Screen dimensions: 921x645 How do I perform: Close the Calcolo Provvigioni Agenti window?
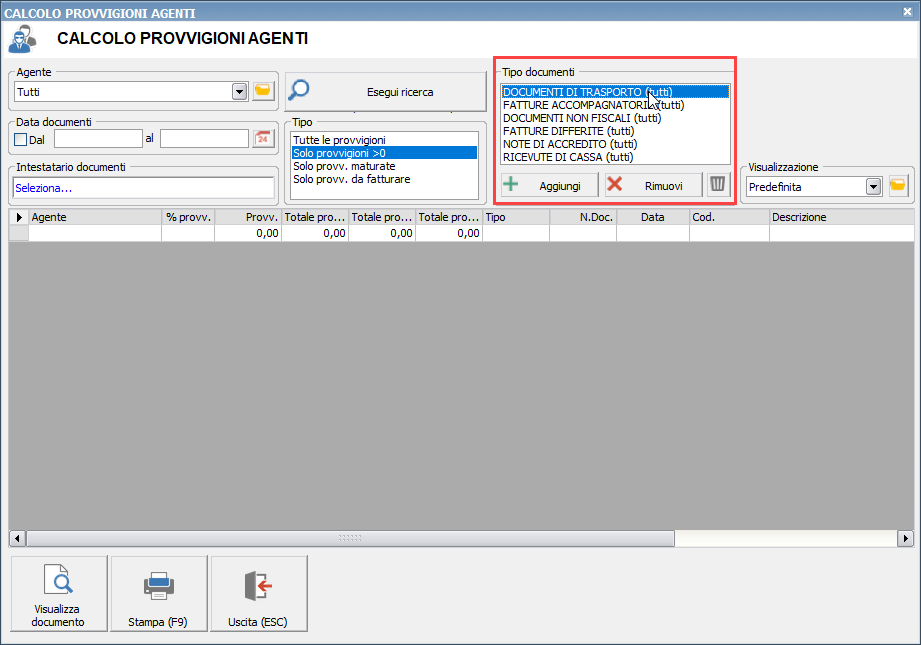tap(907, 12)
